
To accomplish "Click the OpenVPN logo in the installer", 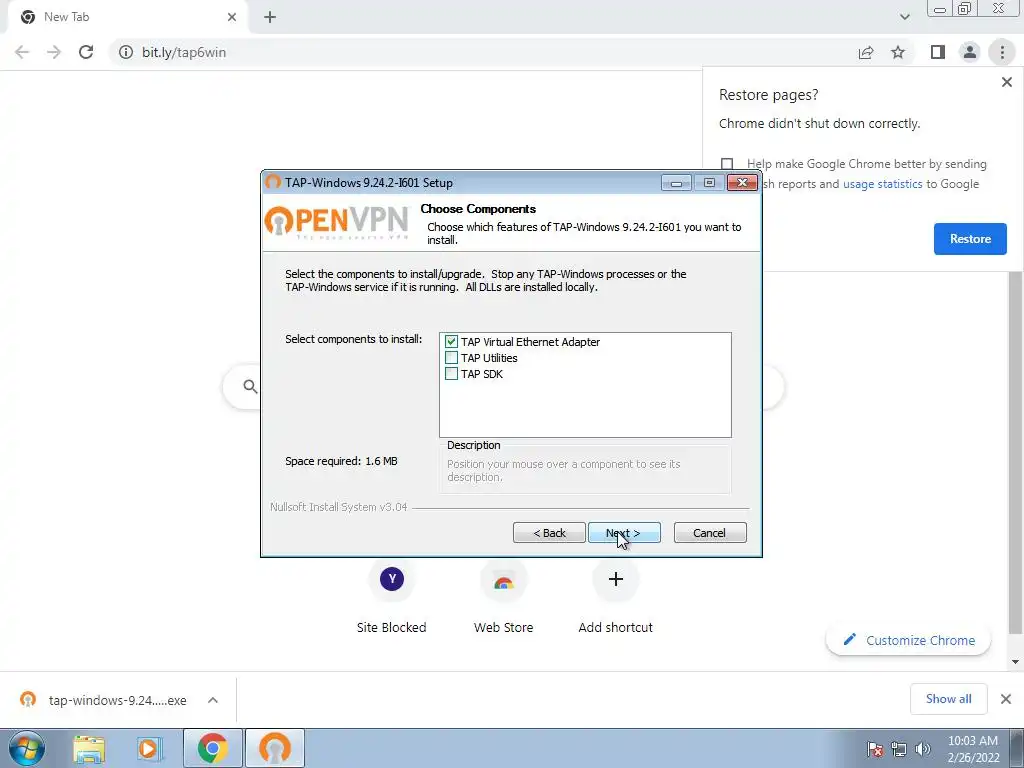I will (x=337, y=222).
